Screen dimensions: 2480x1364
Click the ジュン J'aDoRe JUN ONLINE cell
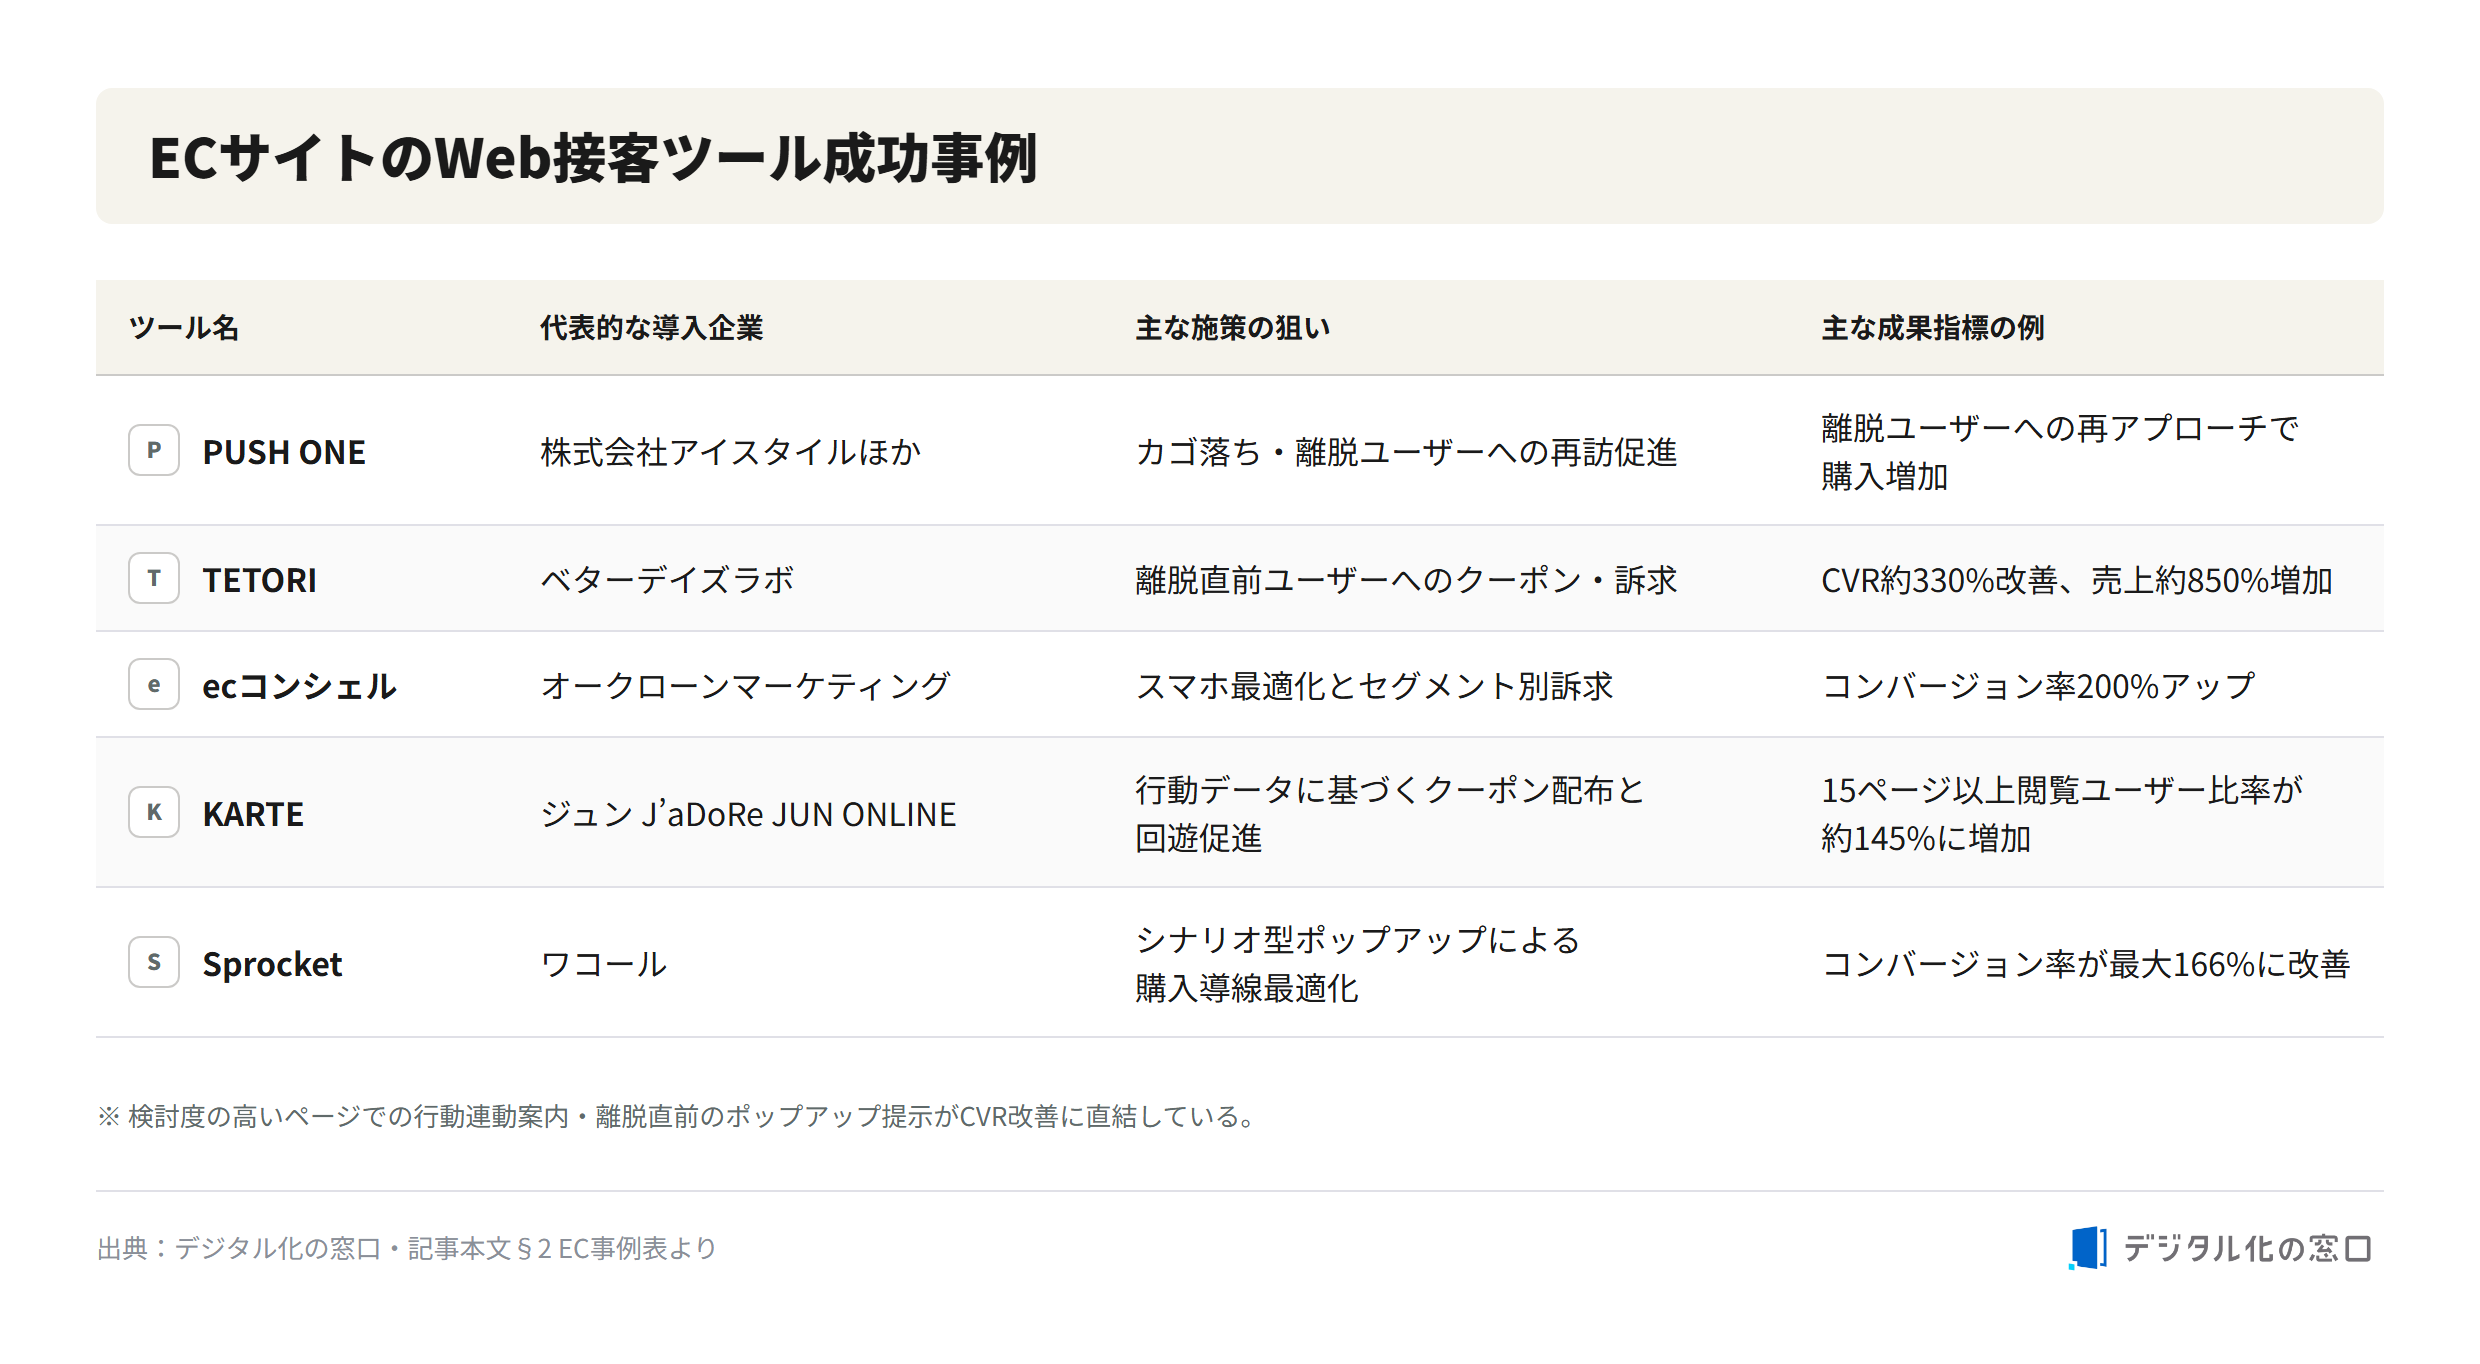point(748,814)
